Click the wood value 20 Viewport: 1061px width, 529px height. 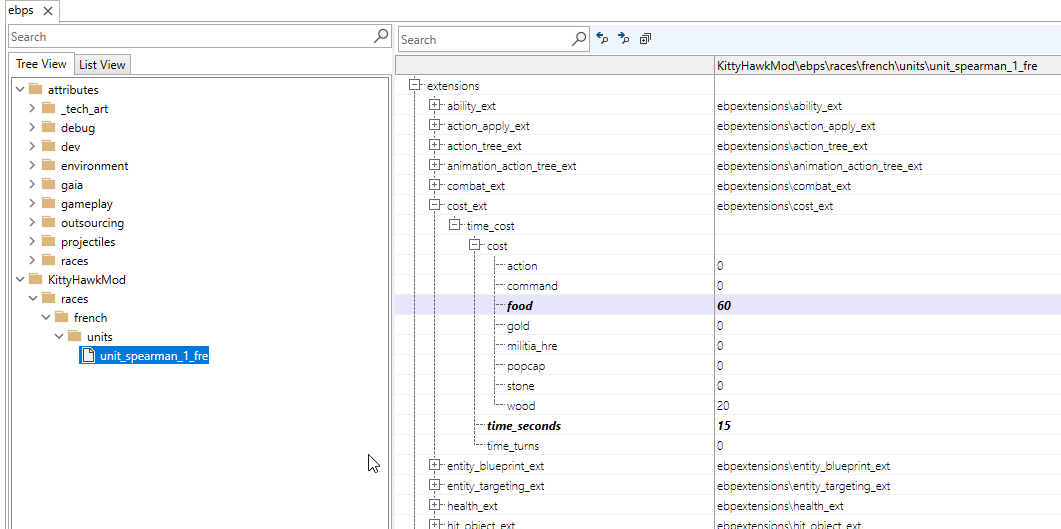(723, 406)
